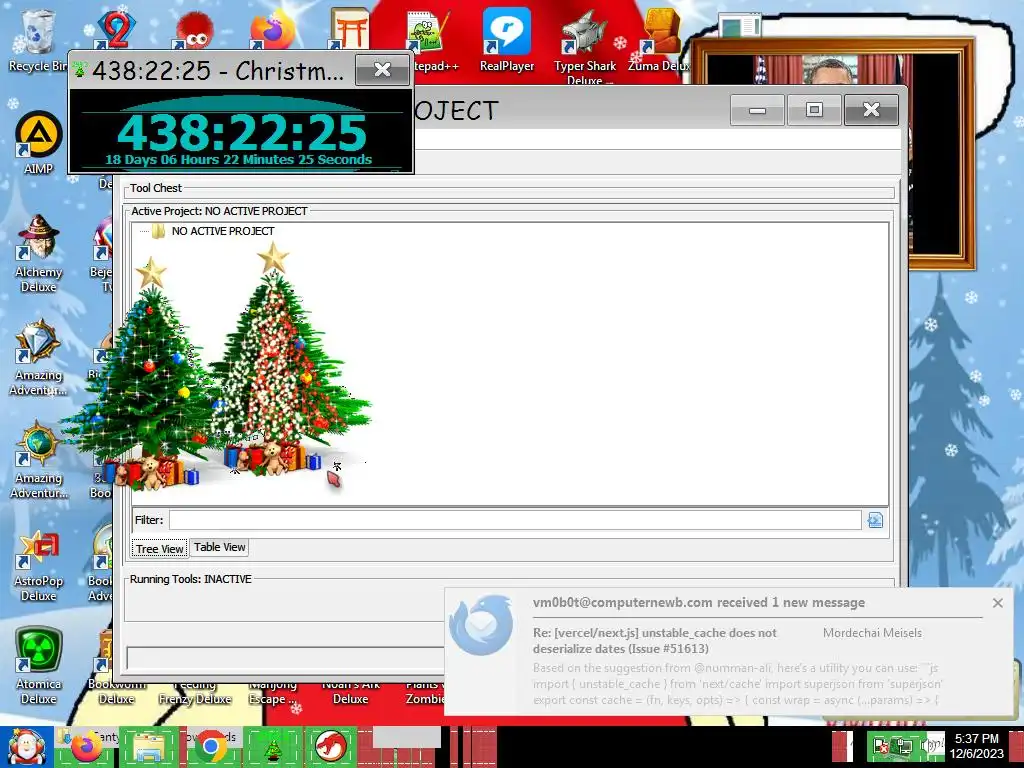This screenshot has height=768, width=1024.
Task: Maximize the PROJECT window
Action: point(814,110)
